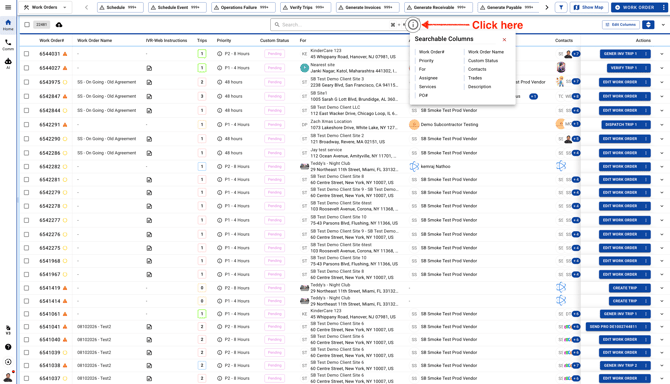Image resolution: width=670 pixels, height=384 pixels.
Task: Open the hamburger menu at top left
Action: (8, 7)
